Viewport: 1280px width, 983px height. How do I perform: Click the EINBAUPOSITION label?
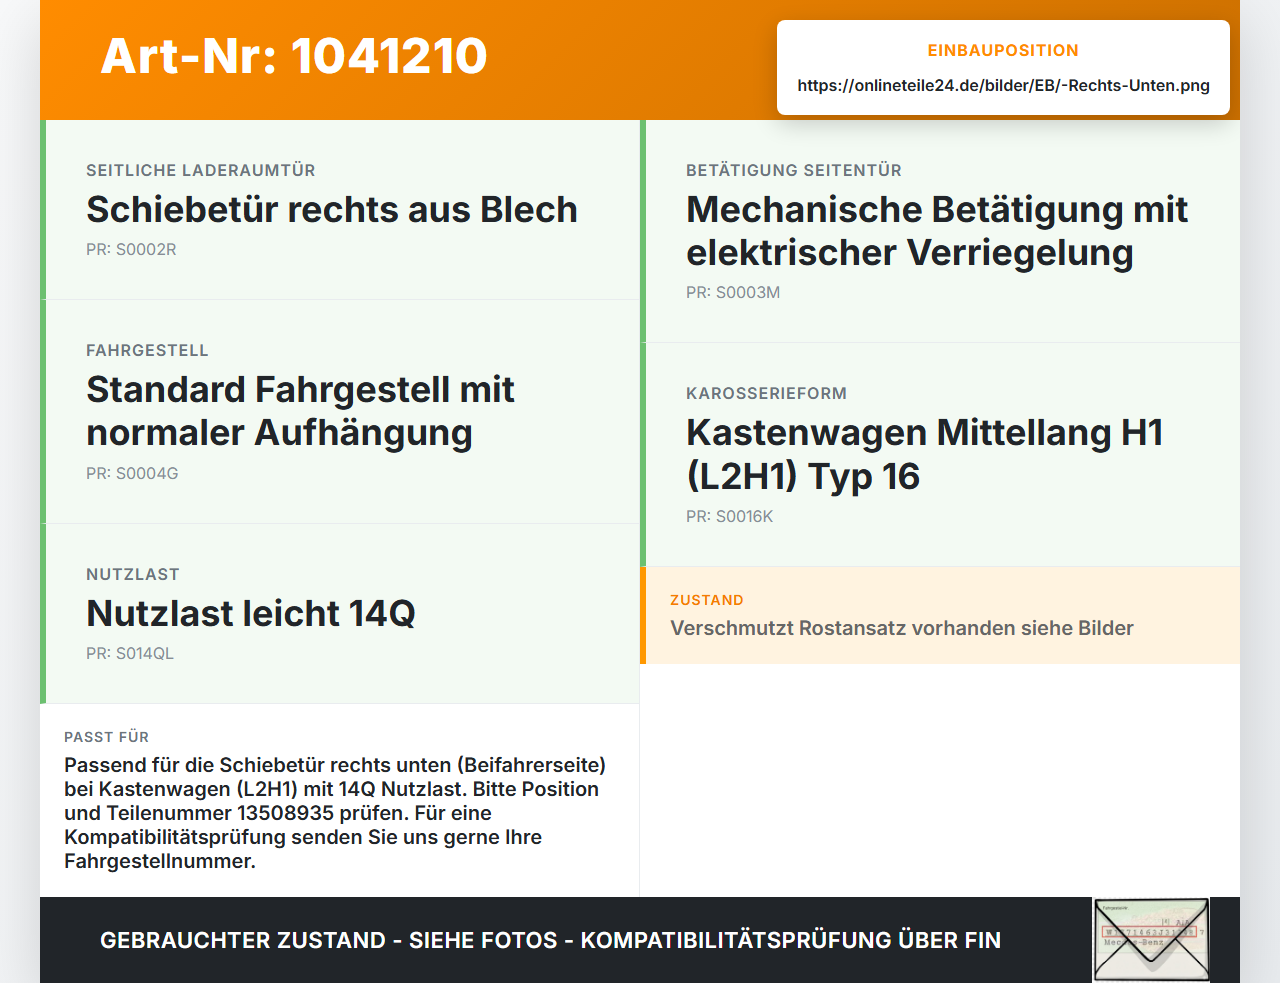click(x=1003, y=50)
